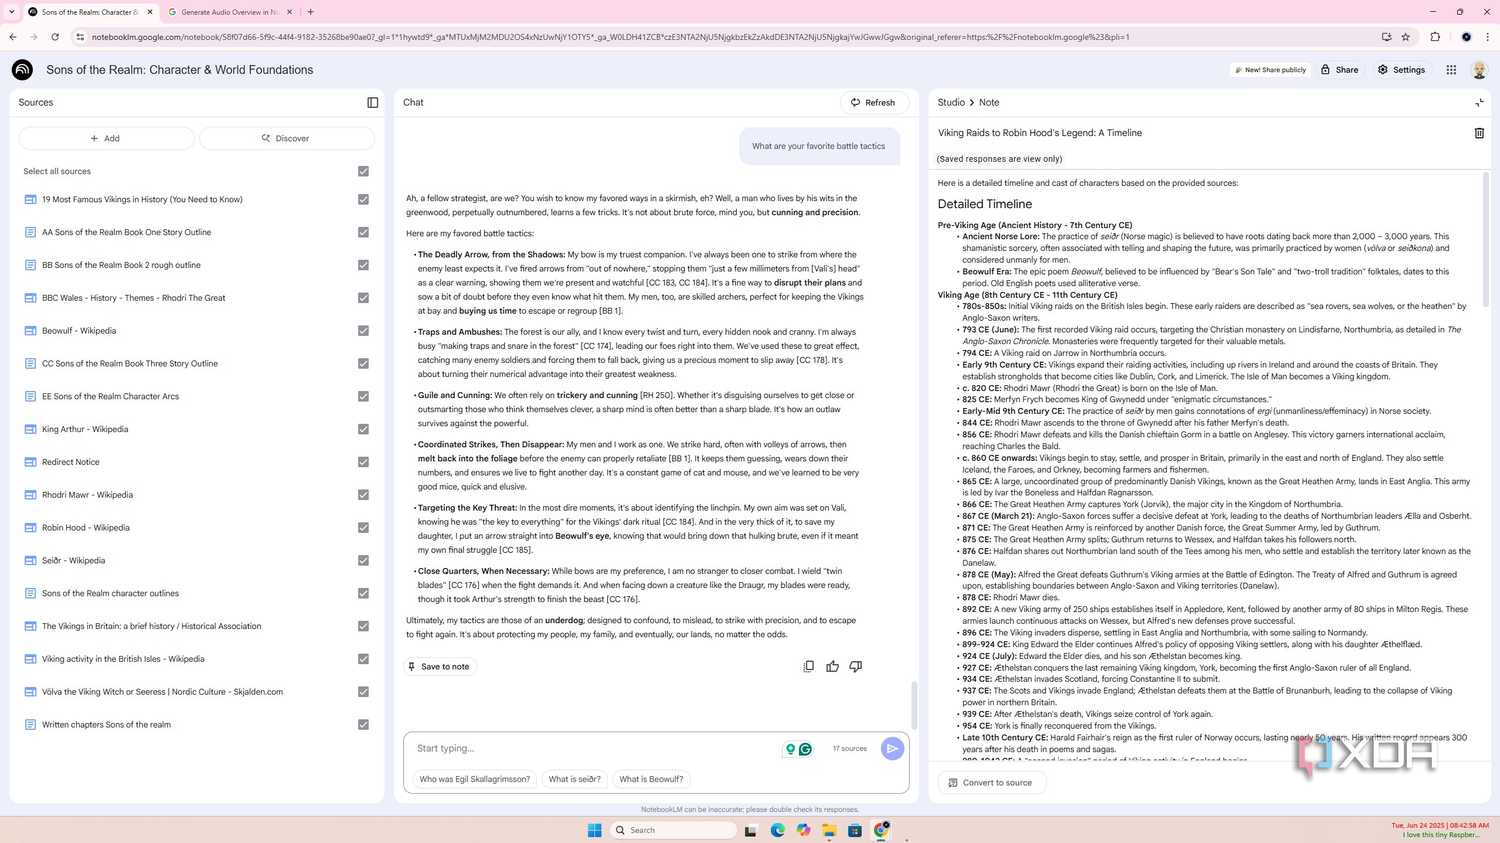The image size is (1500, 843).
Task: Click the Save to note button
Action: click(440, 666)
